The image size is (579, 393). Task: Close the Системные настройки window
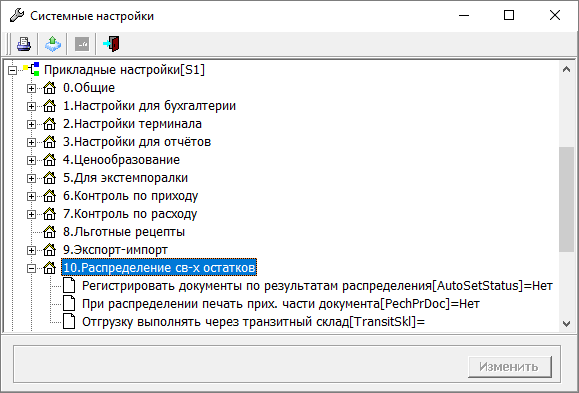pos(555,16)
